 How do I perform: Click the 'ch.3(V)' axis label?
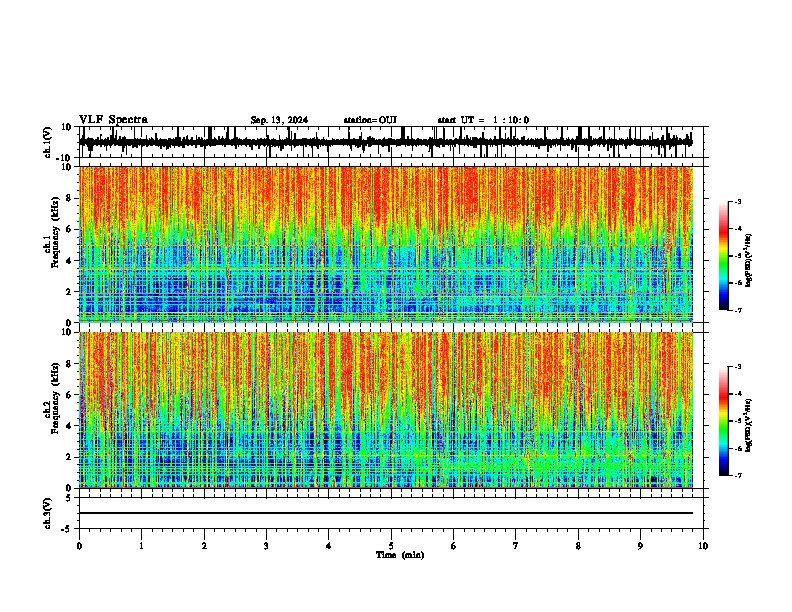coord(48,513)
